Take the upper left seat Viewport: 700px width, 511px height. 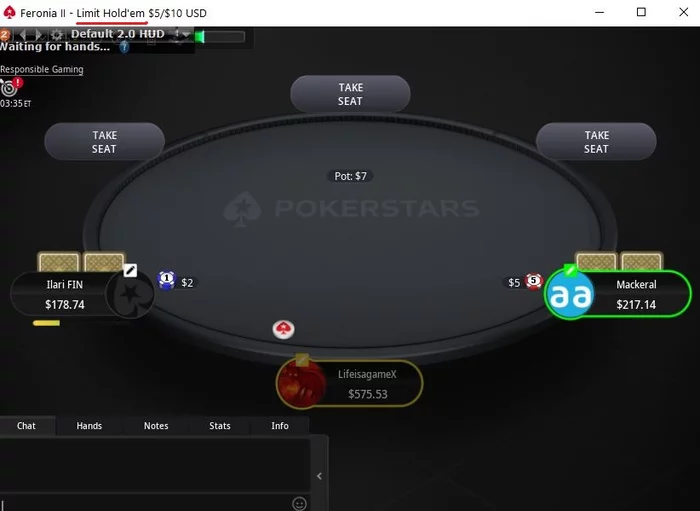point(104,142)
